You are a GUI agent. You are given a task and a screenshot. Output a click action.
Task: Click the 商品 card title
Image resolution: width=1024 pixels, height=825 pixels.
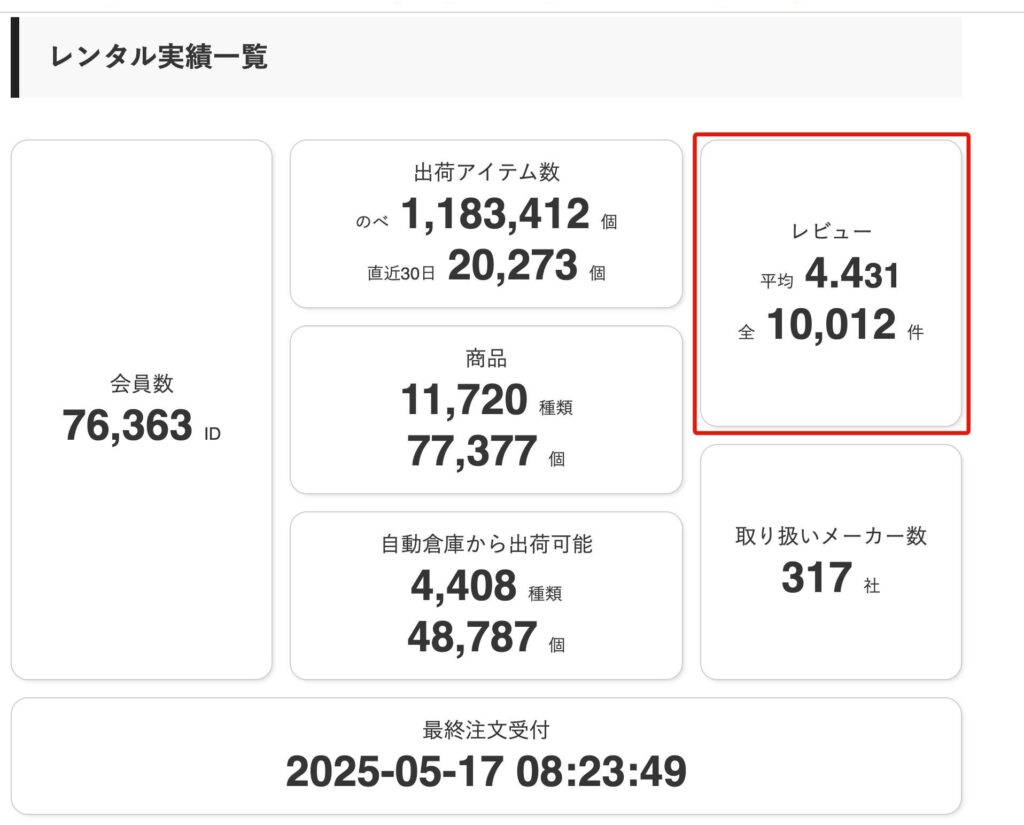(487, 359)
